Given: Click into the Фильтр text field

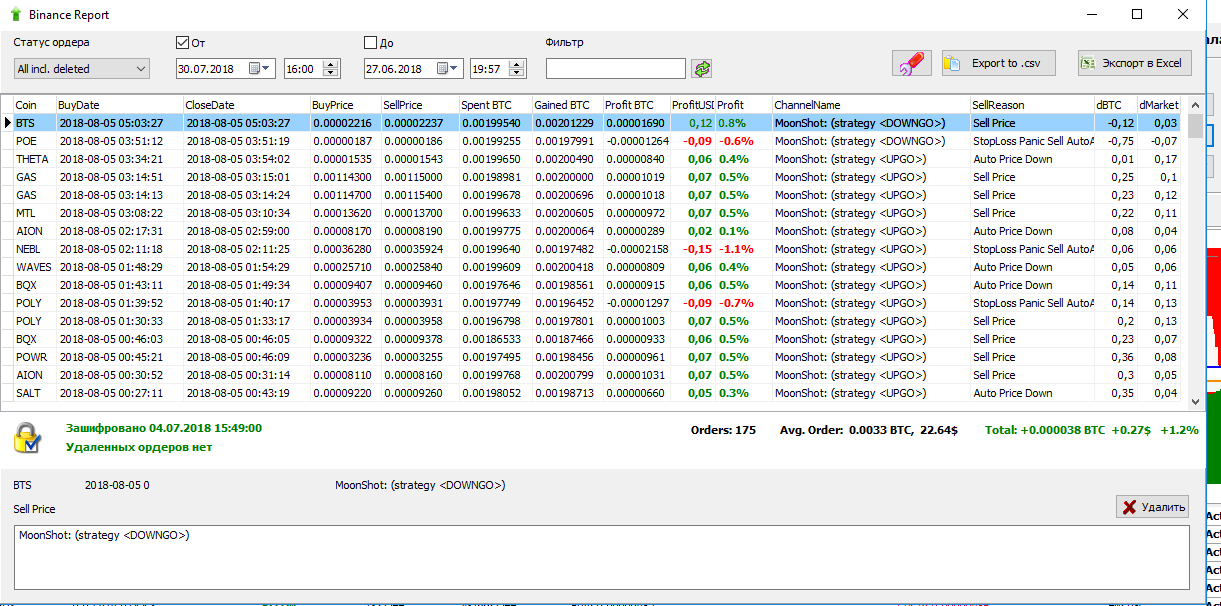Looking at the screenshot, I should (x=615, y=69).
